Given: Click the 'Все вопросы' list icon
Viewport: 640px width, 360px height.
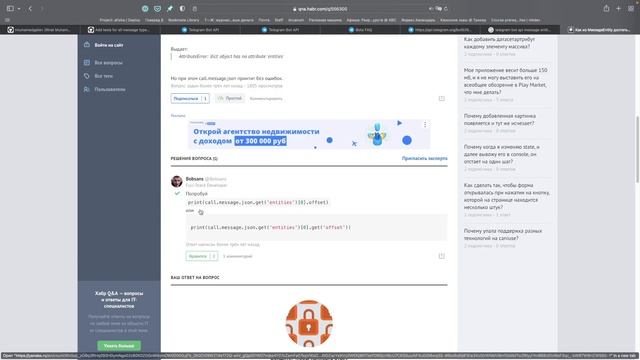Looking at the screenshot, I should coord(87,62).
